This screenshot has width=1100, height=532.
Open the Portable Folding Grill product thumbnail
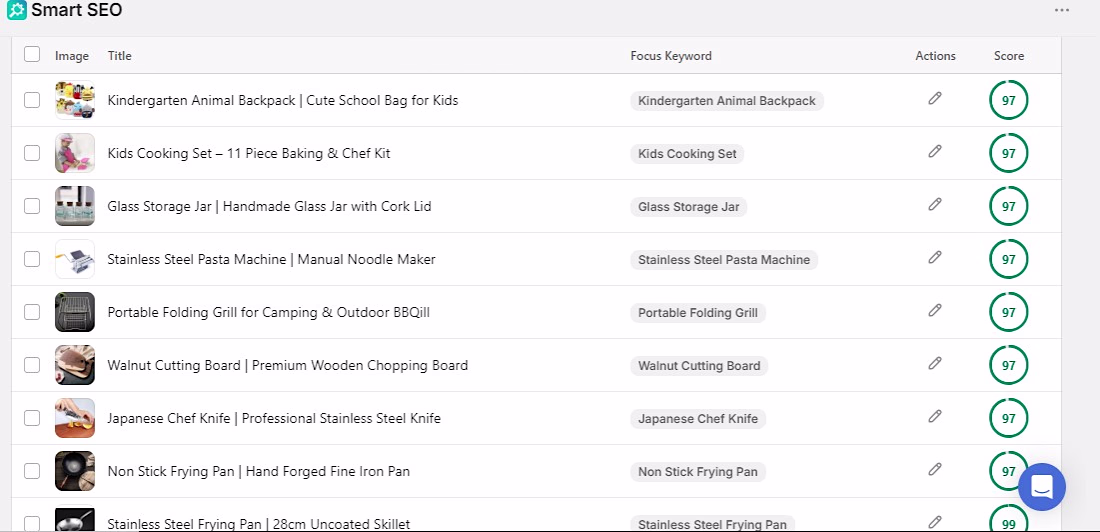tap(75, 312)
